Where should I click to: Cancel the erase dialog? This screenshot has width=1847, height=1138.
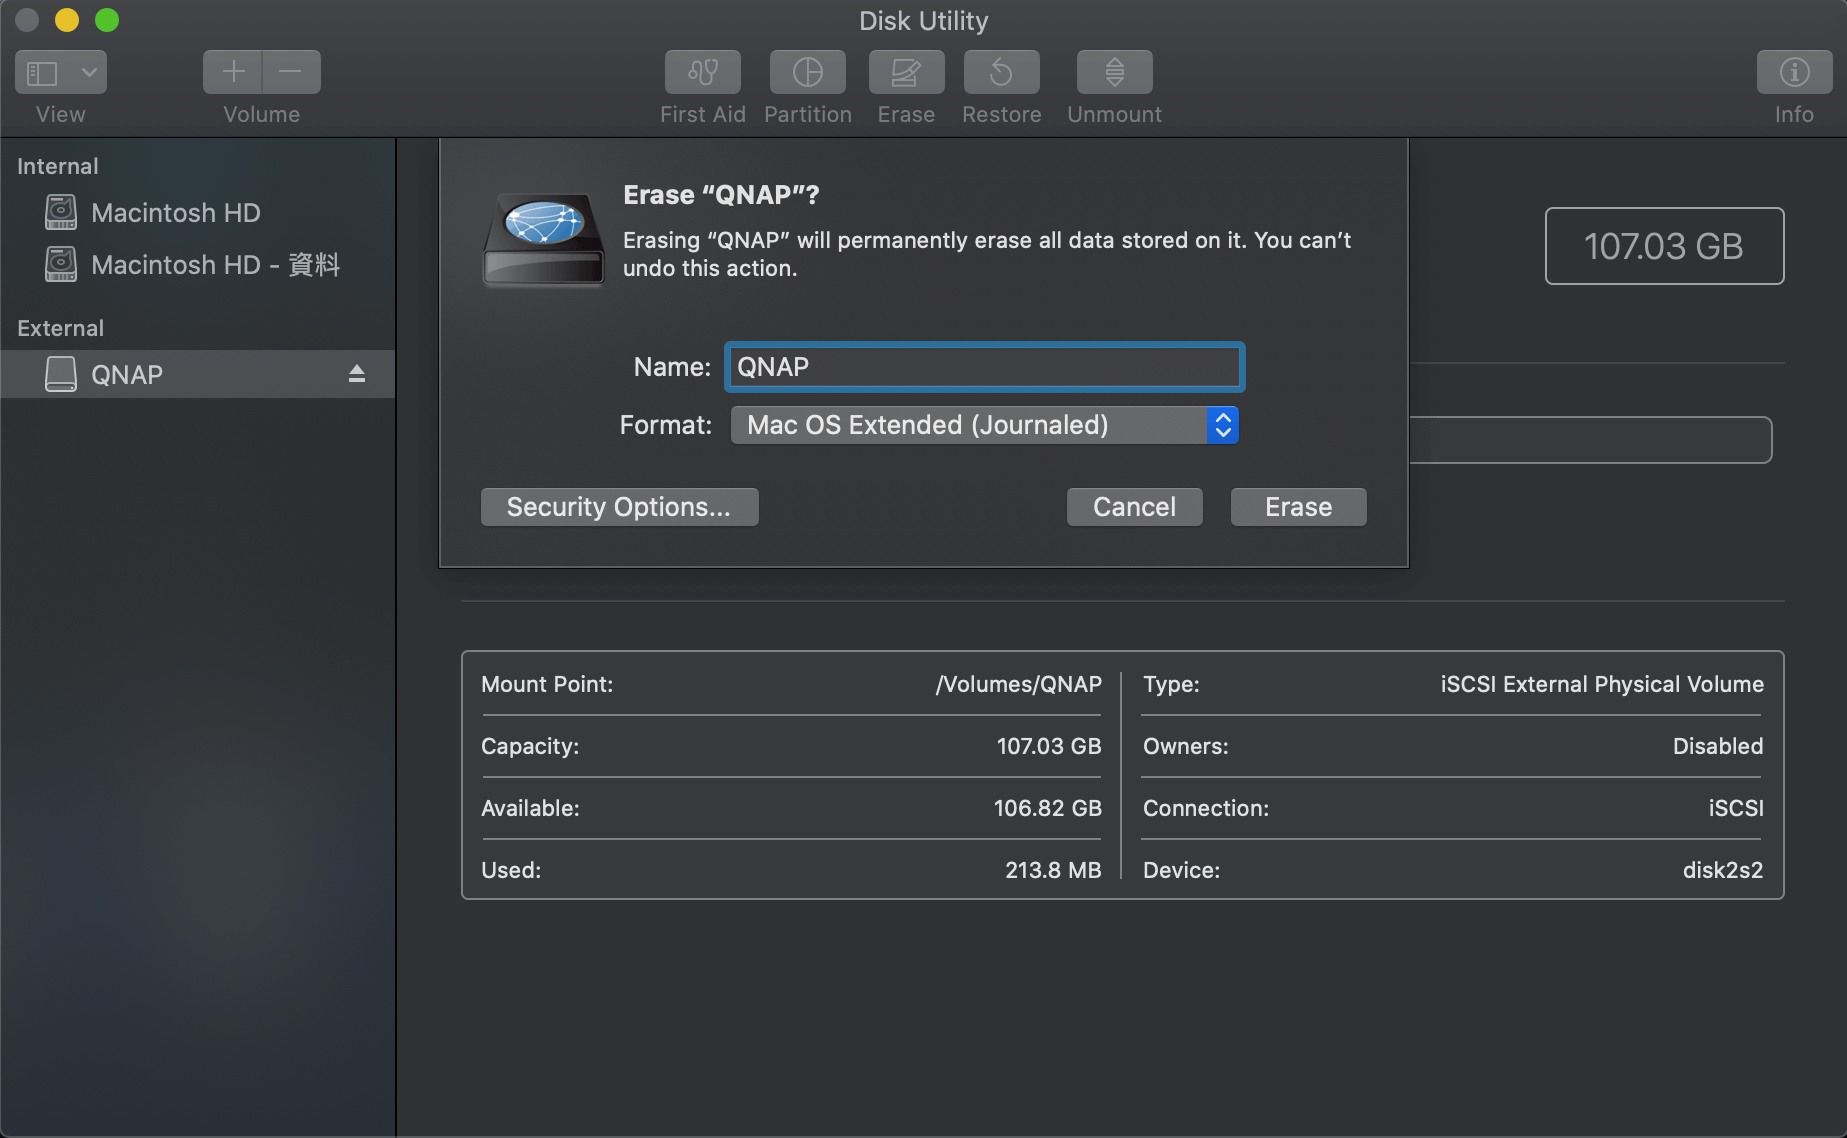(1134, 507)
